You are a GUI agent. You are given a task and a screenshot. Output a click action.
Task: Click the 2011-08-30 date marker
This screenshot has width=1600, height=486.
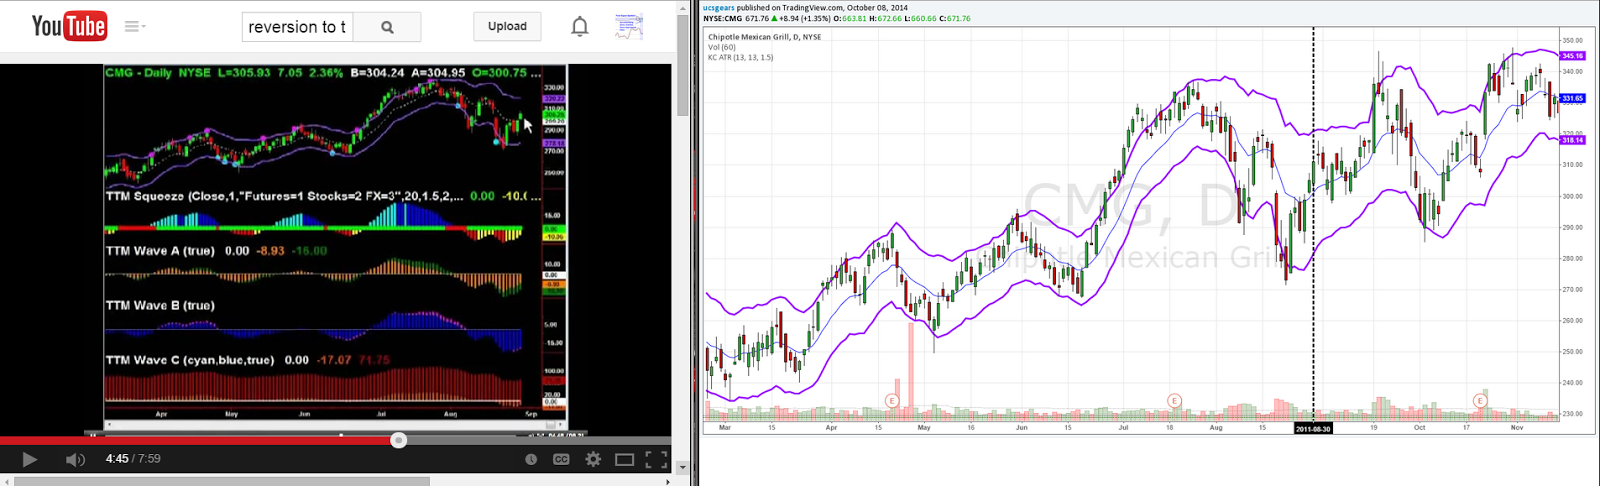pos(1313,428)
